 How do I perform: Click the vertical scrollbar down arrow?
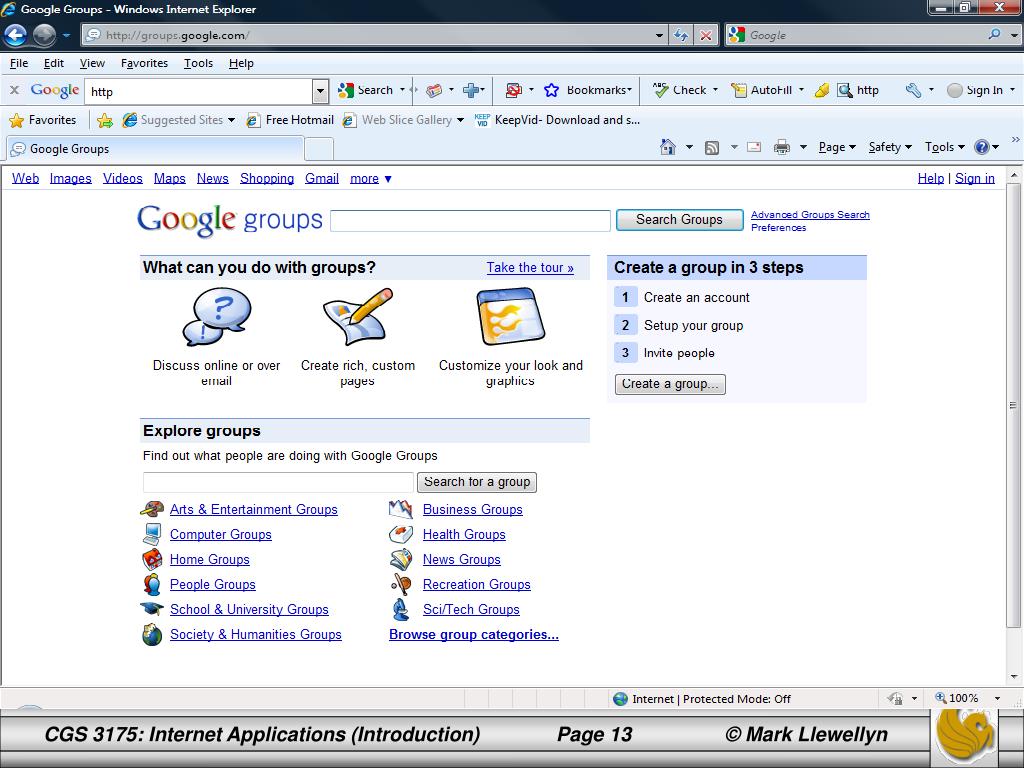click(x=1014, y=677)
